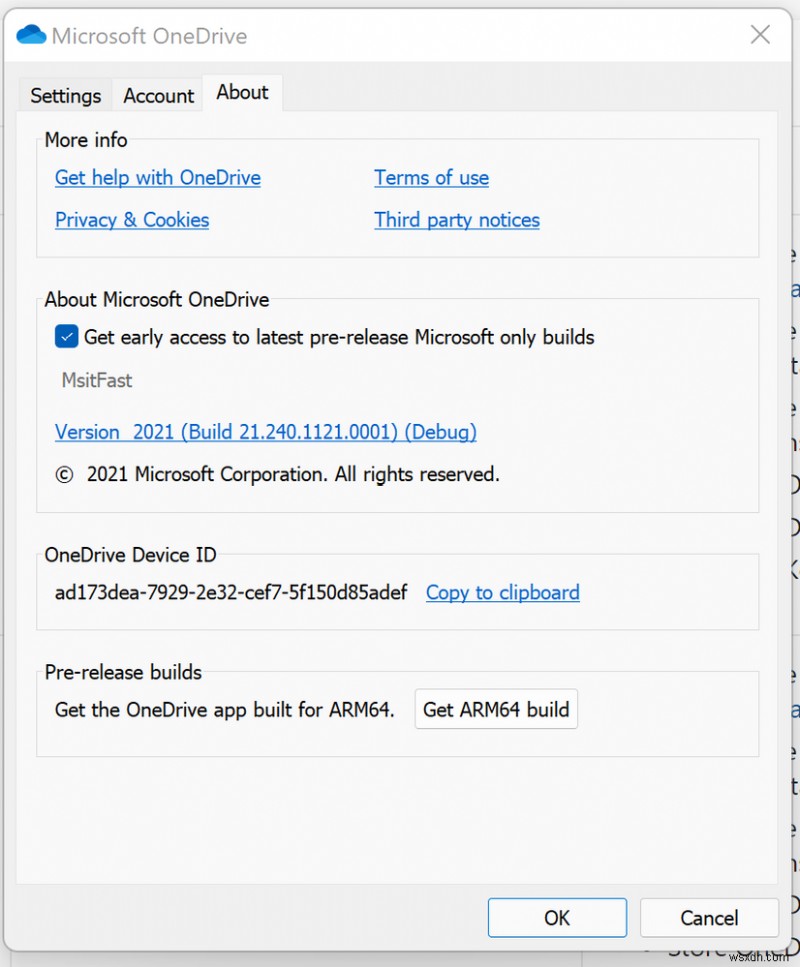Screen dimensions: 800x967
Task: Open Get help with OneDrive
Action: (x=157, y=177)
